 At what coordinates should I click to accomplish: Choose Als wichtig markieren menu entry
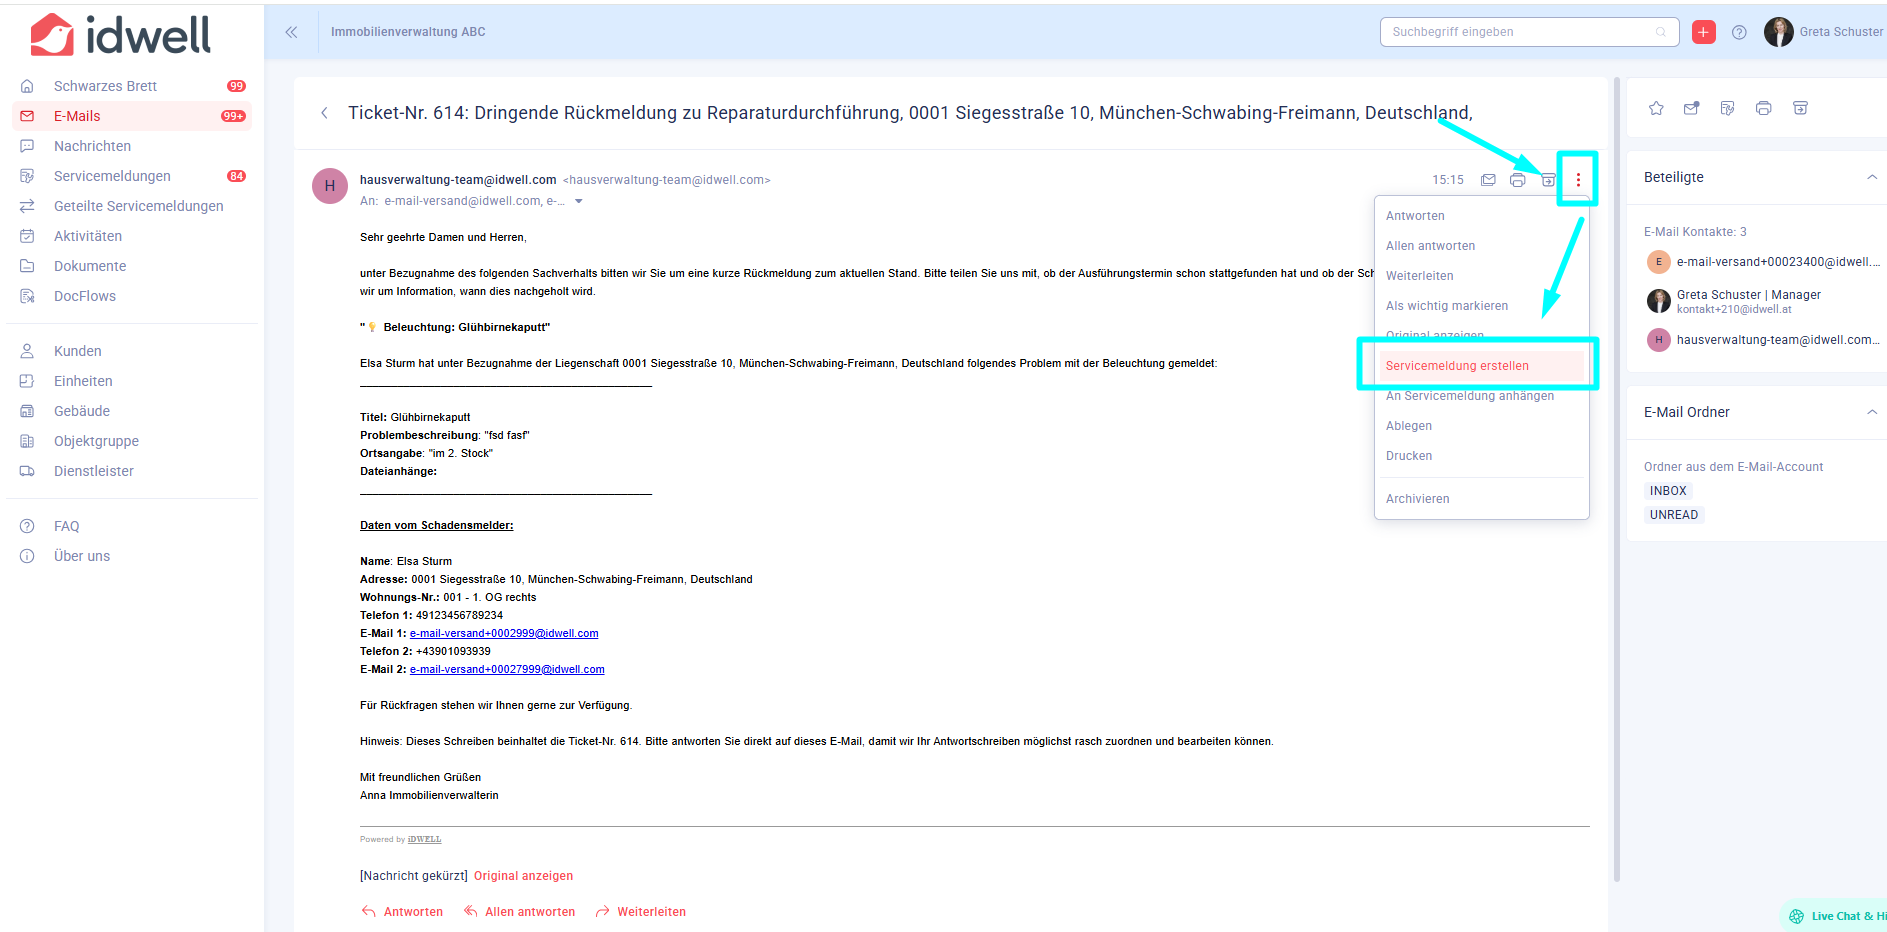[1447, 306]
